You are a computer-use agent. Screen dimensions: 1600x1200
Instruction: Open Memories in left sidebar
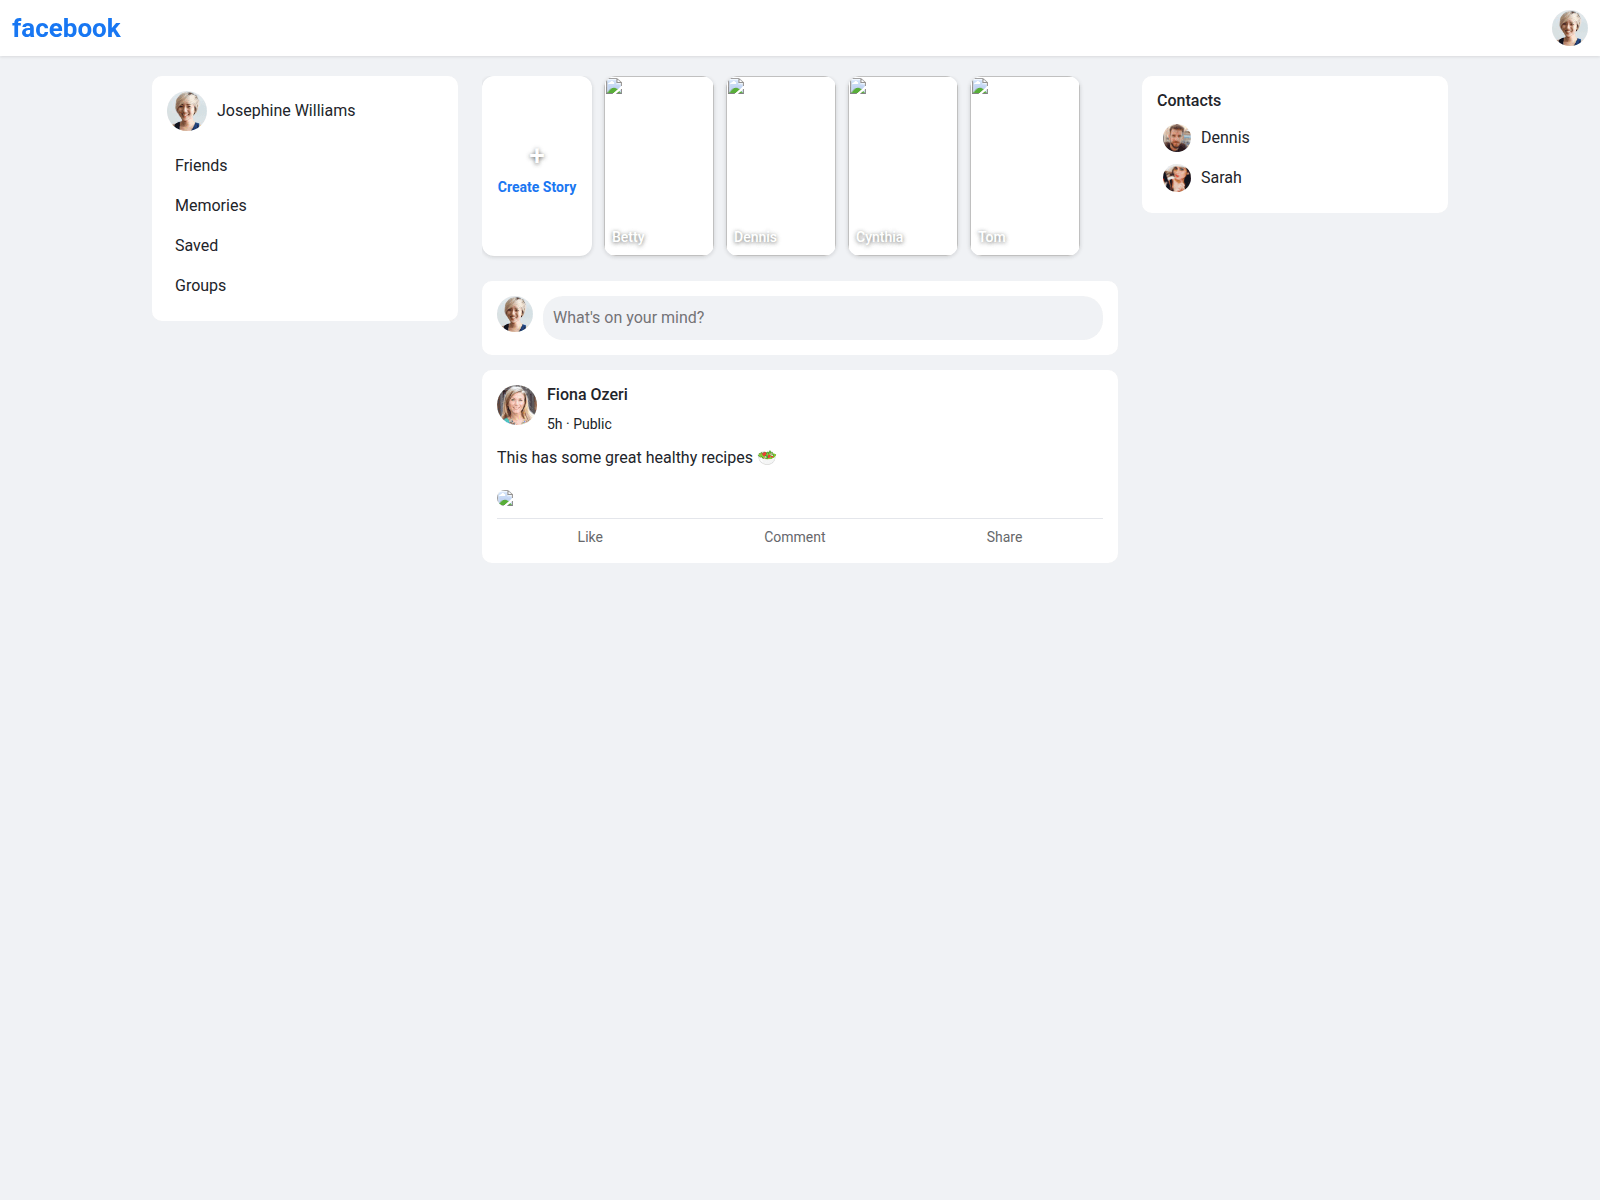pyautogui.click(x=210, y=205)
